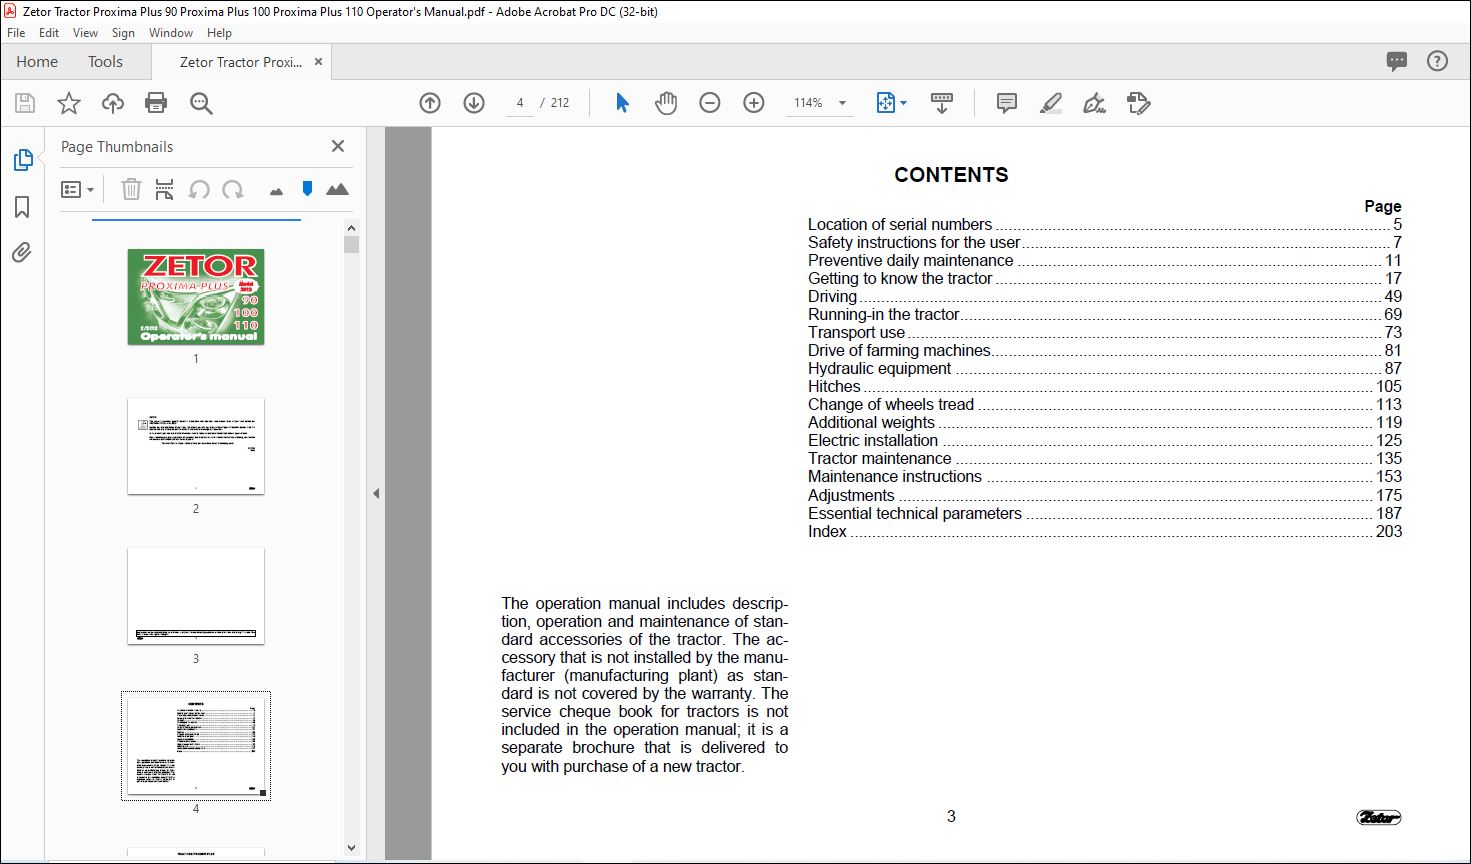This screenshot has width=1471, height=864.
Task: Zoom in with the plus icon
Action: click(754, 103)
